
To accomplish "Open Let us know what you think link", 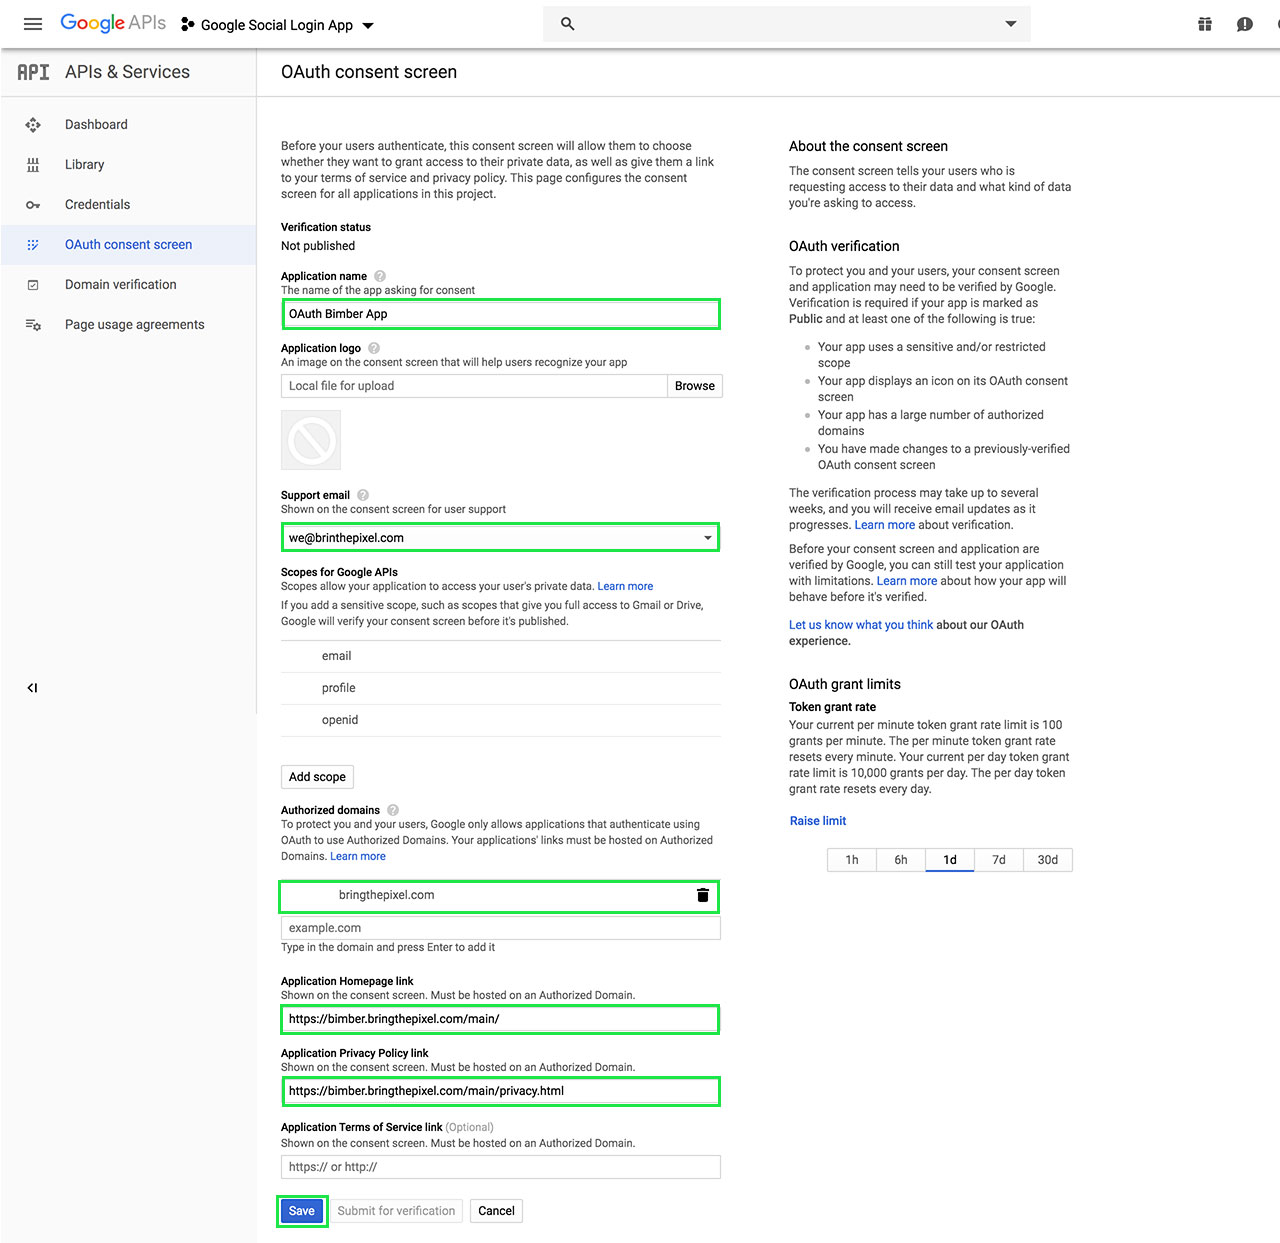I will 861,625.
